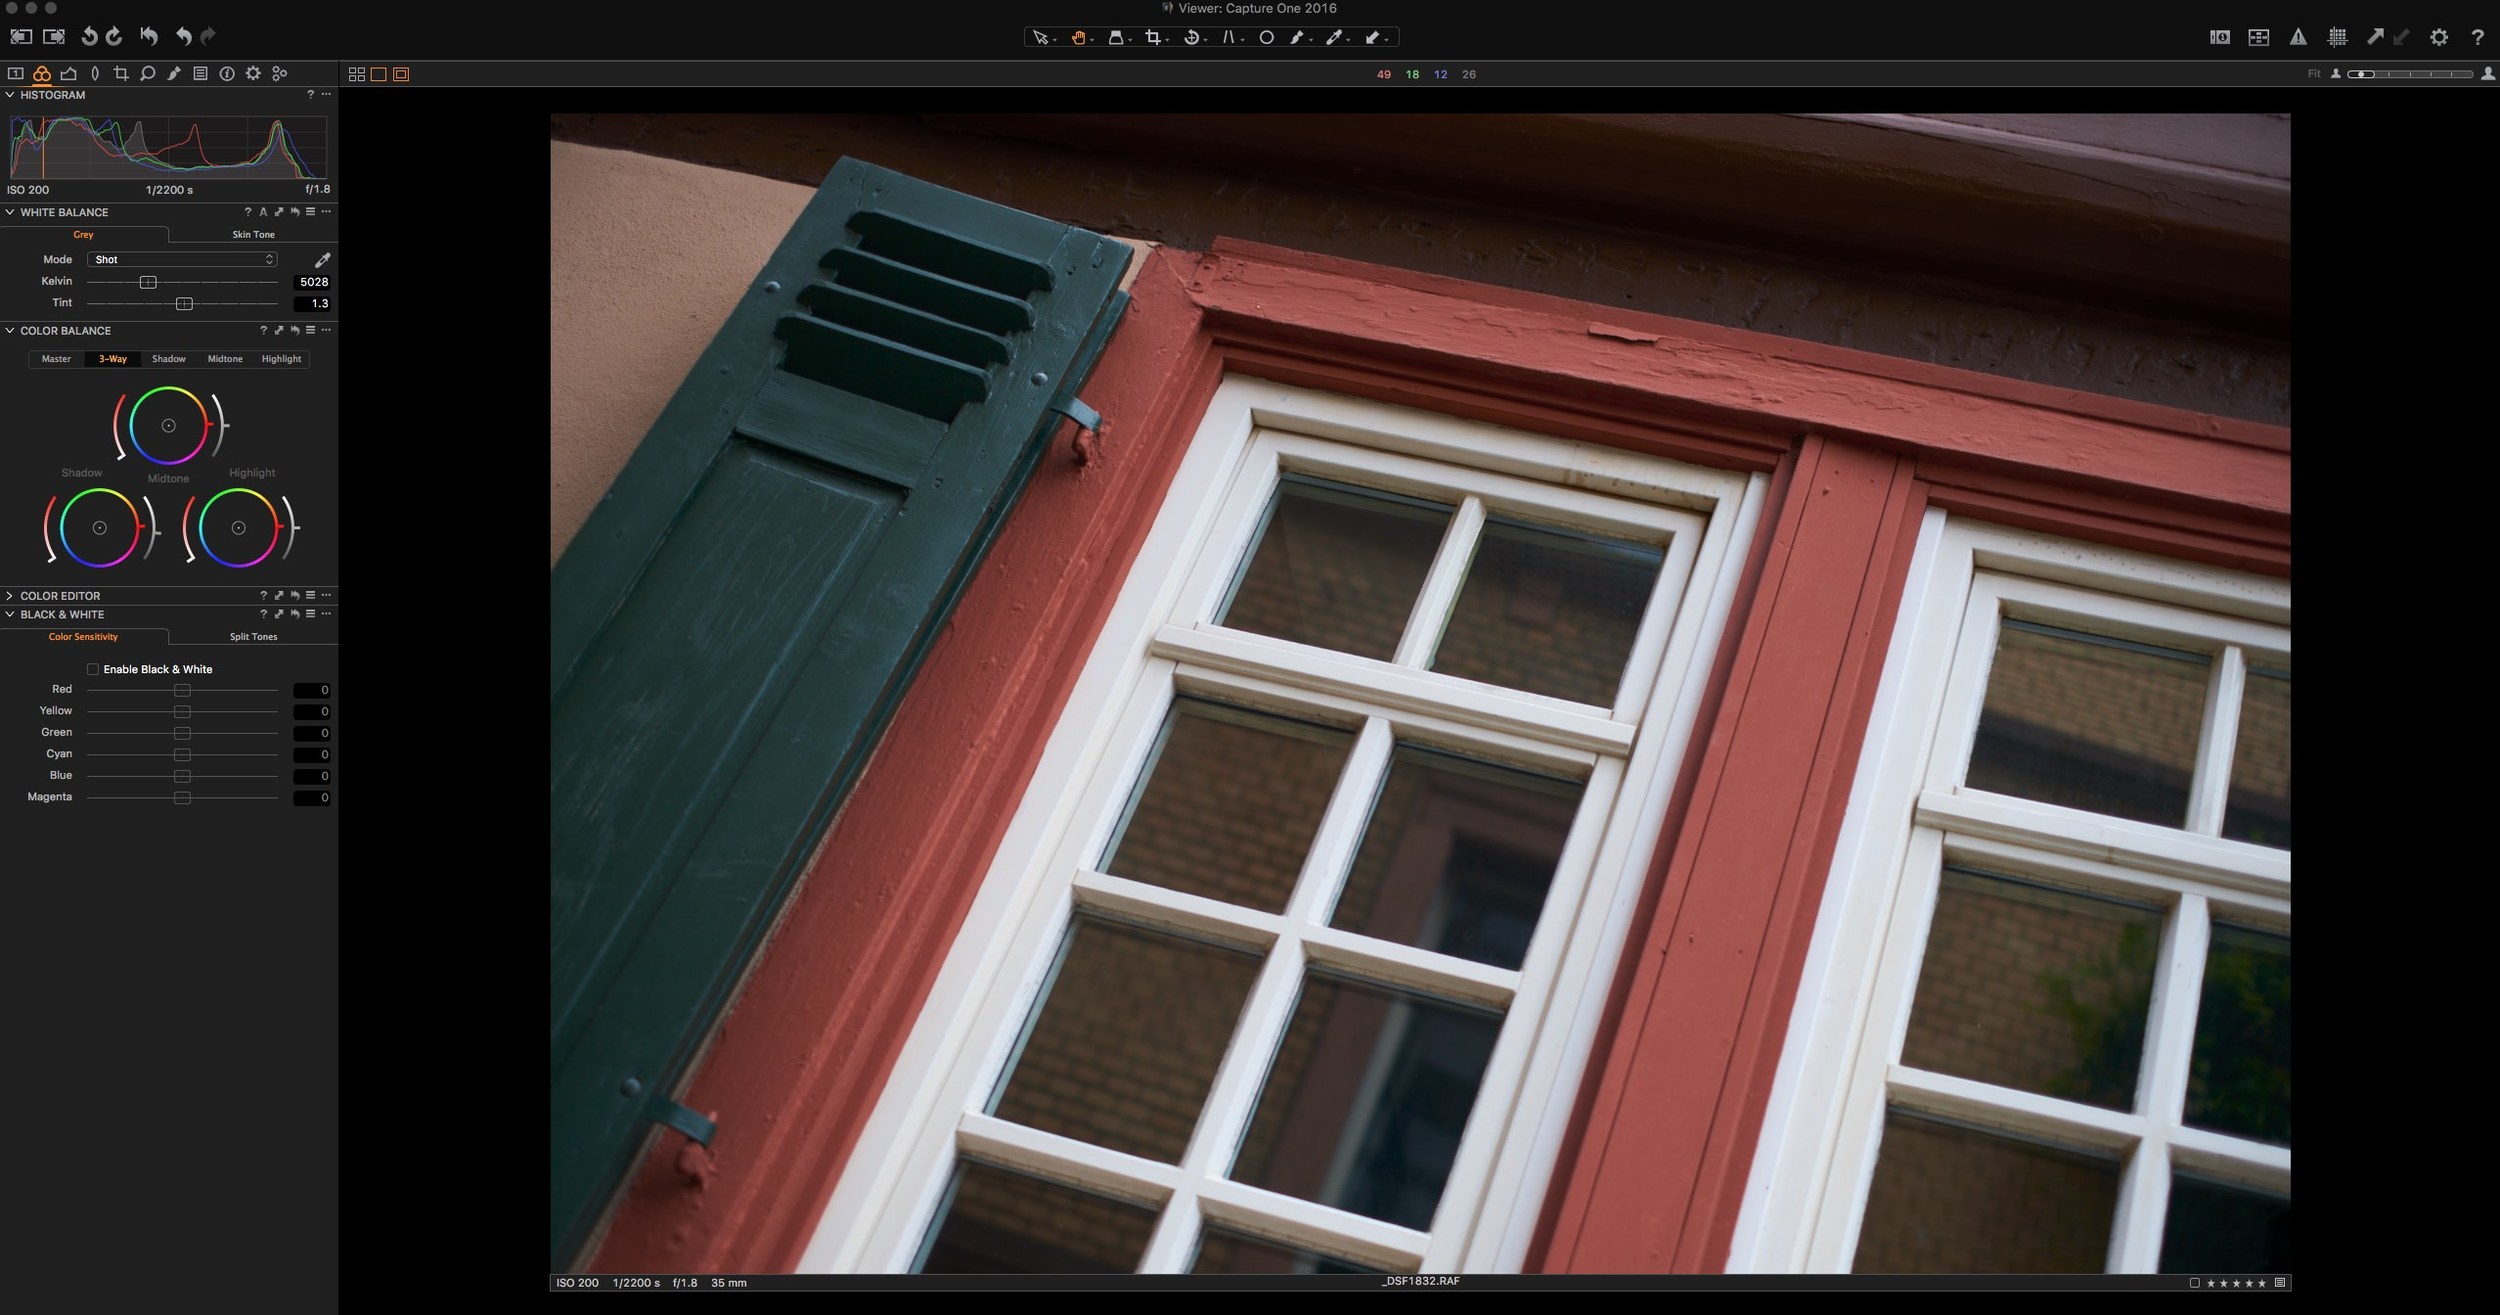Click the five-star rating in viewer footer
2500x1315 pixels.
(x=2236, y=1283)
